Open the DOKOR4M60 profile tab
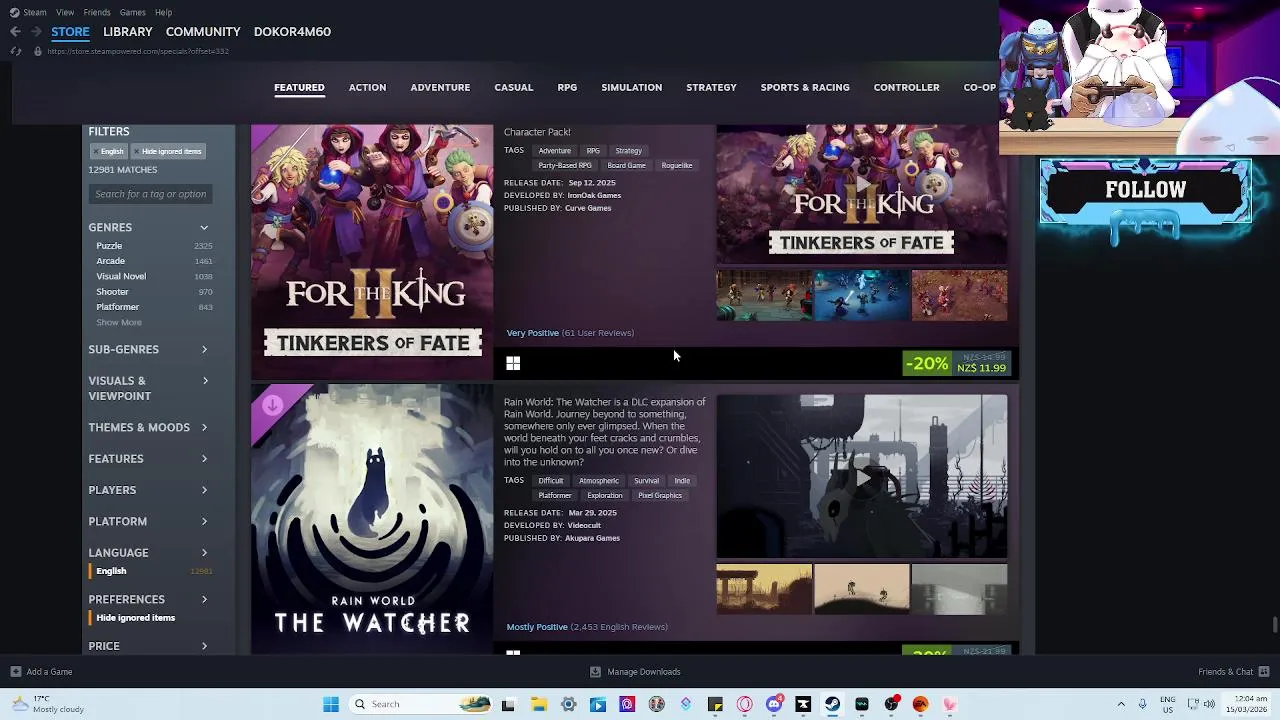The image size is (1280, 720). coord(292,31)
